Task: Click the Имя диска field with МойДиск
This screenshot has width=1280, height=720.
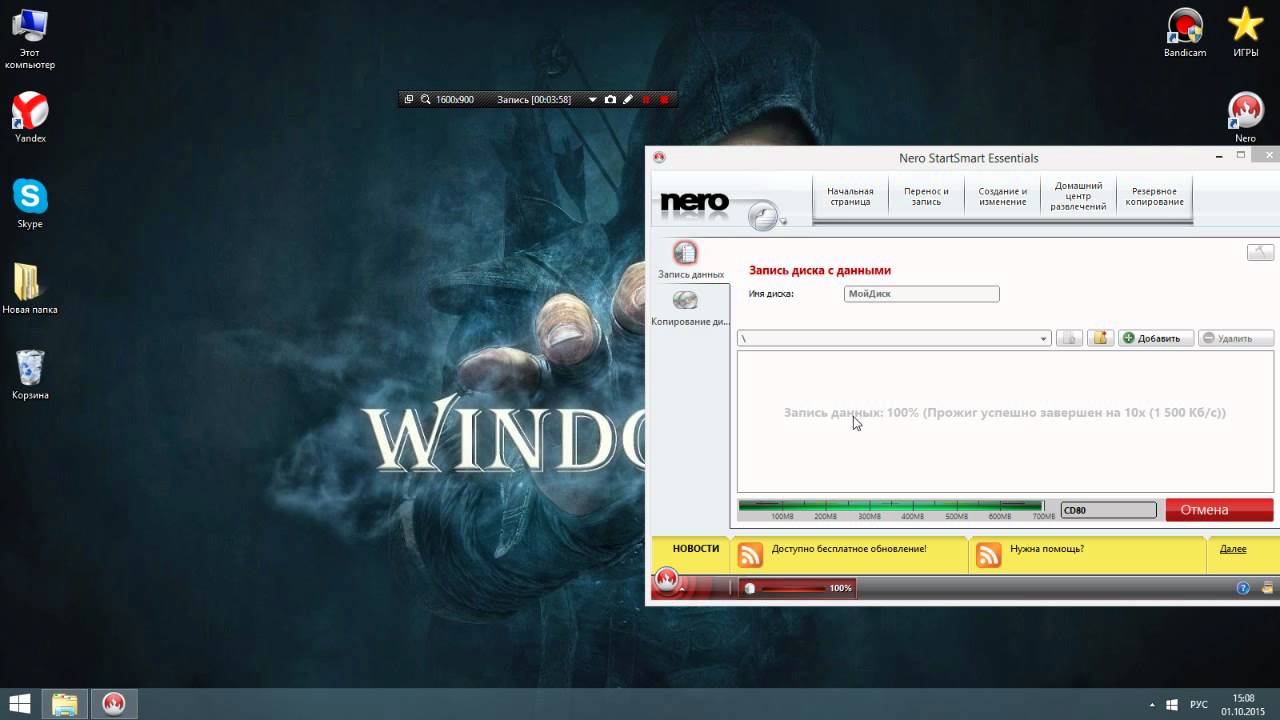Action: (x=921, y=294)
